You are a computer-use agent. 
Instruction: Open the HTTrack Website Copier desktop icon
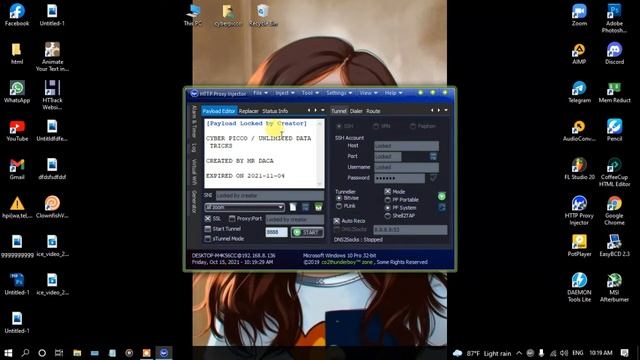[x=52, y=96]
